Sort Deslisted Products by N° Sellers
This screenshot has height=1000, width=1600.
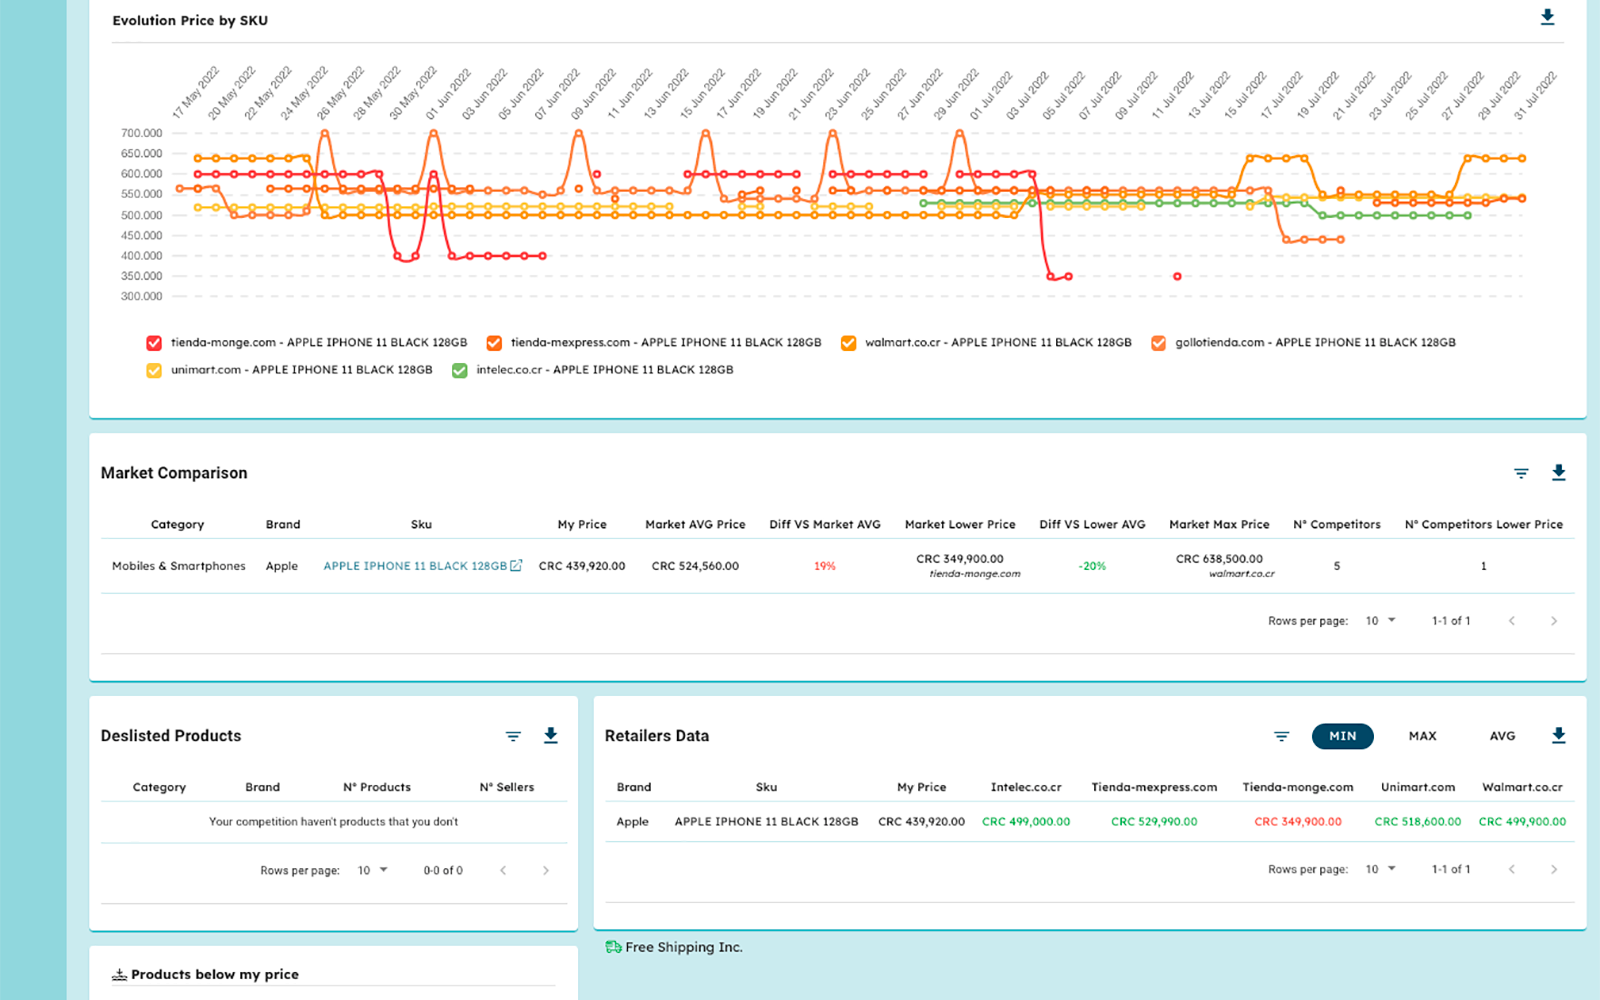point(507,787)
